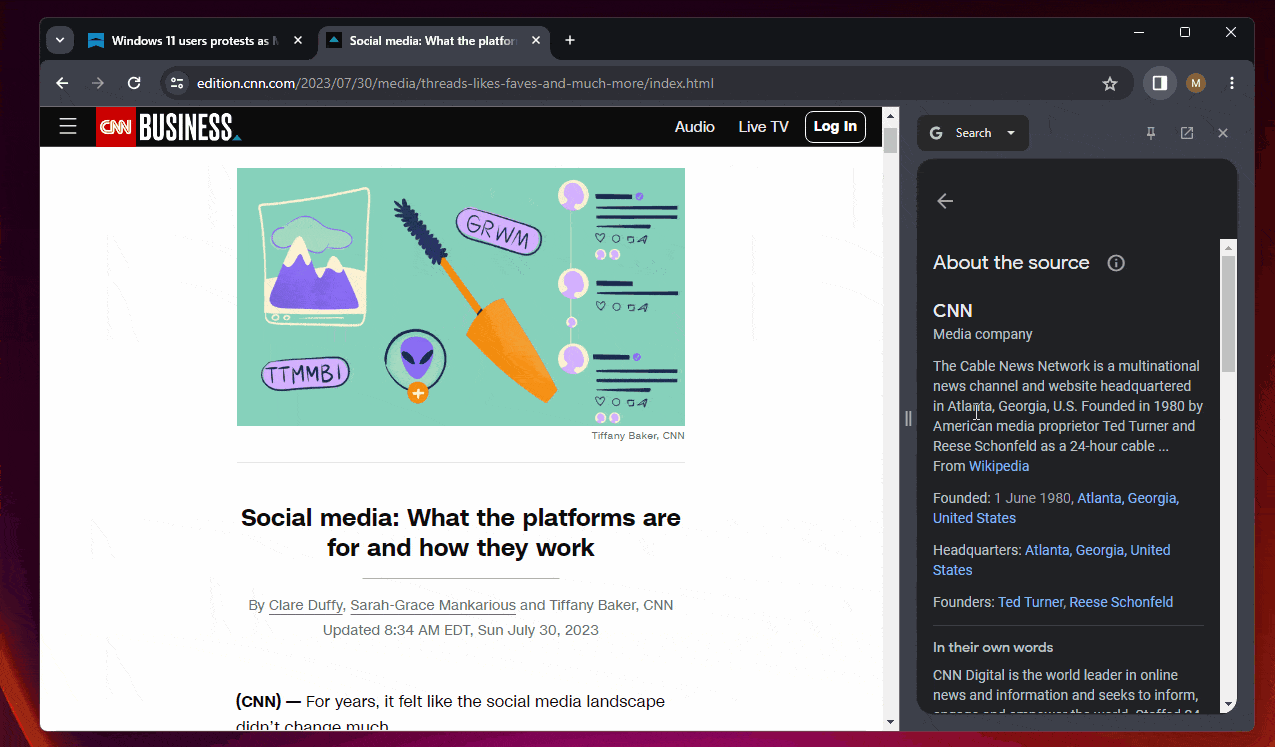Image resolution: width=1275 pixels, height=747 pixels.
Task: Click the back arrow in the Search side panel
Action: click(944, 201)
